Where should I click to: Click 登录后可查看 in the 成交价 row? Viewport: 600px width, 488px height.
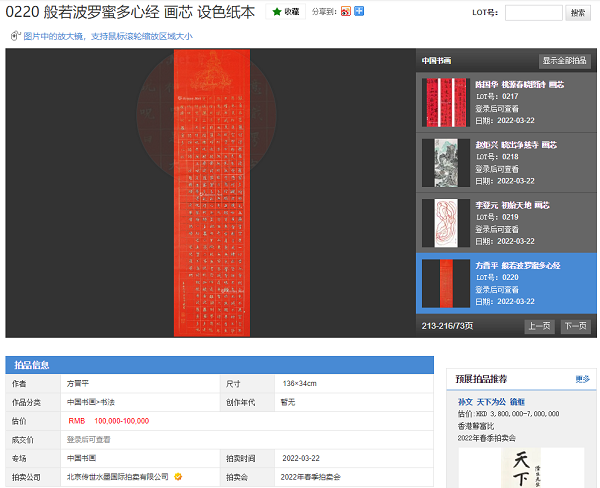click(88, 439)
